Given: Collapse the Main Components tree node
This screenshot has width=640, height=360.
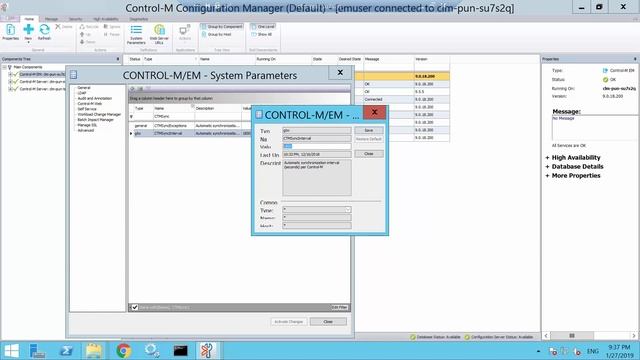Looking at the screenshot, I should pos(4,67).
